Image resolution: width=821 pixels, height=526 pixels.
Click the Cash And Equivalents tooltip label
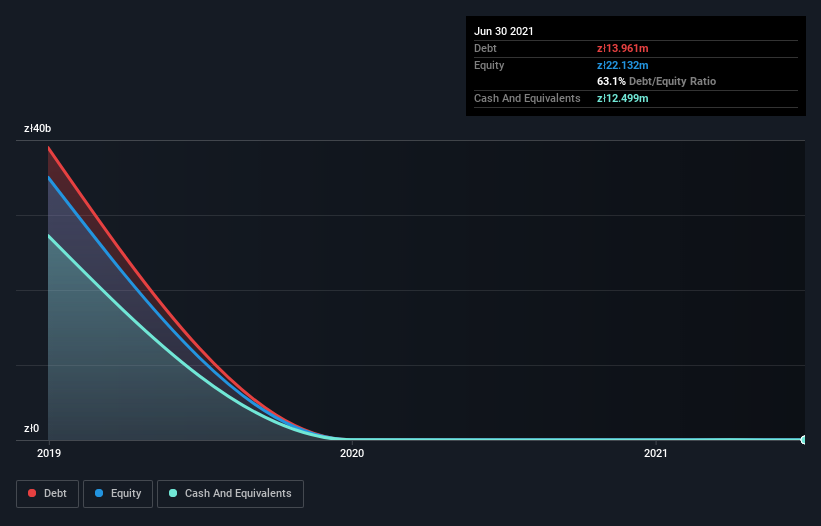(527, 98)
